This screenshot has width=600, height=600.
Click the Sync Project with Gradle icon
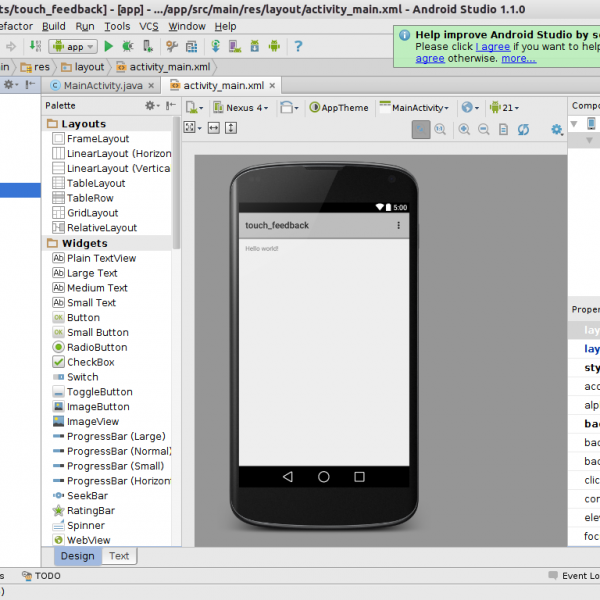[215, 46]
